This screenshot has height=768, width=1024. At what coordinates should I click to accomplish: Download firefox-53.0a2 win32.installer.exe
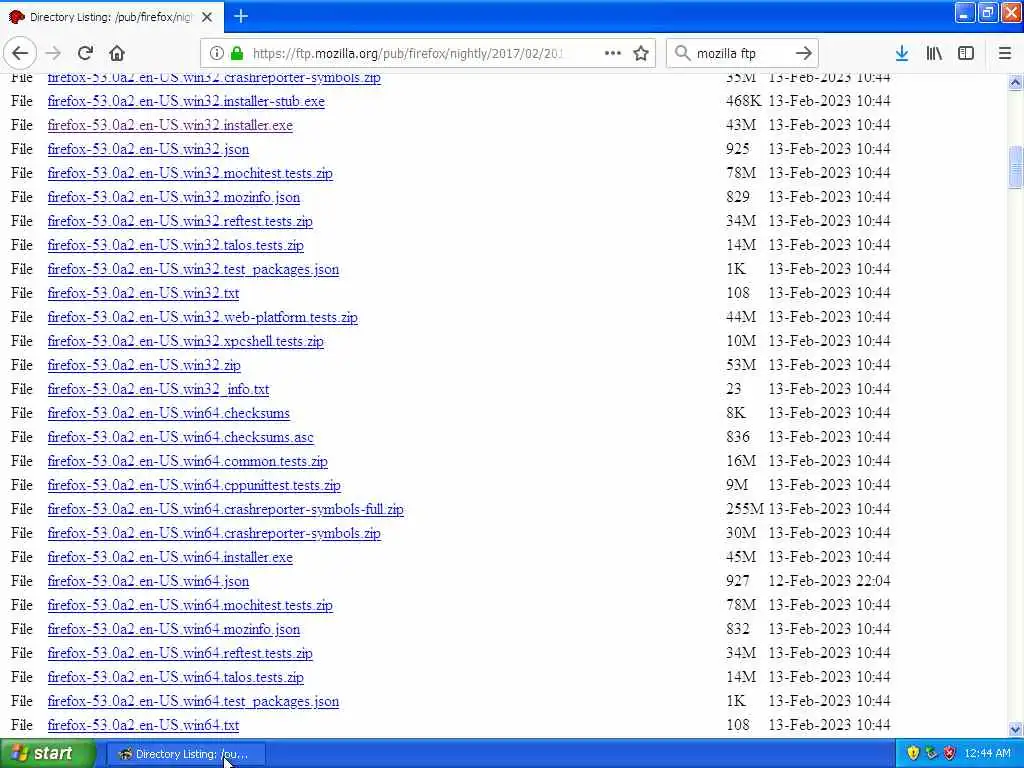coord(170,125)
